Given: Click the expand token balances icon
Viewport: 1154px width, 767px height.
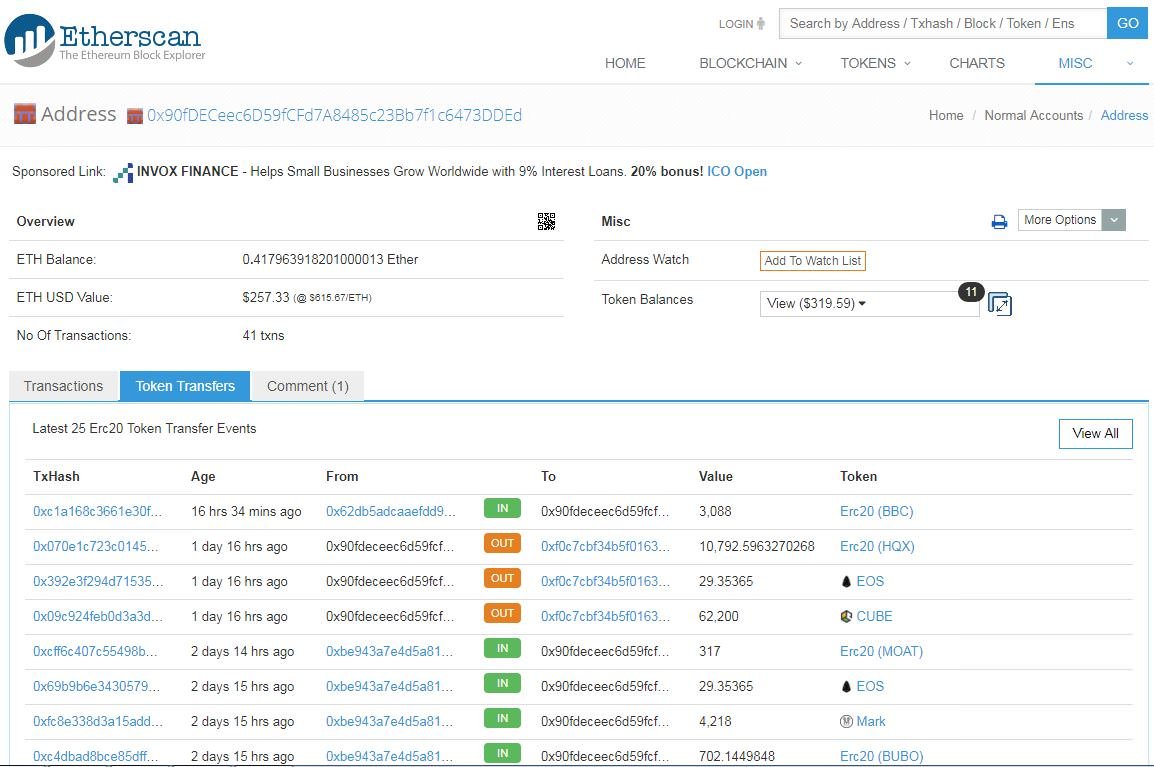Looking at the screenshot, I should pyautogui.click(x=1000, y=304).
